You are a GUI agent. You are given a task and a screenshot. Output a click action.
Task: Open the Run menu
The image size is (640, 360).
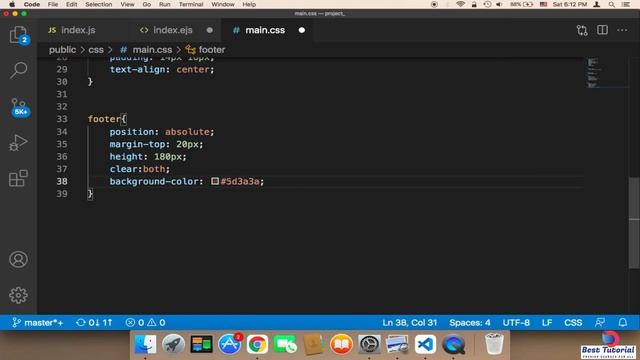click(164, 4)
